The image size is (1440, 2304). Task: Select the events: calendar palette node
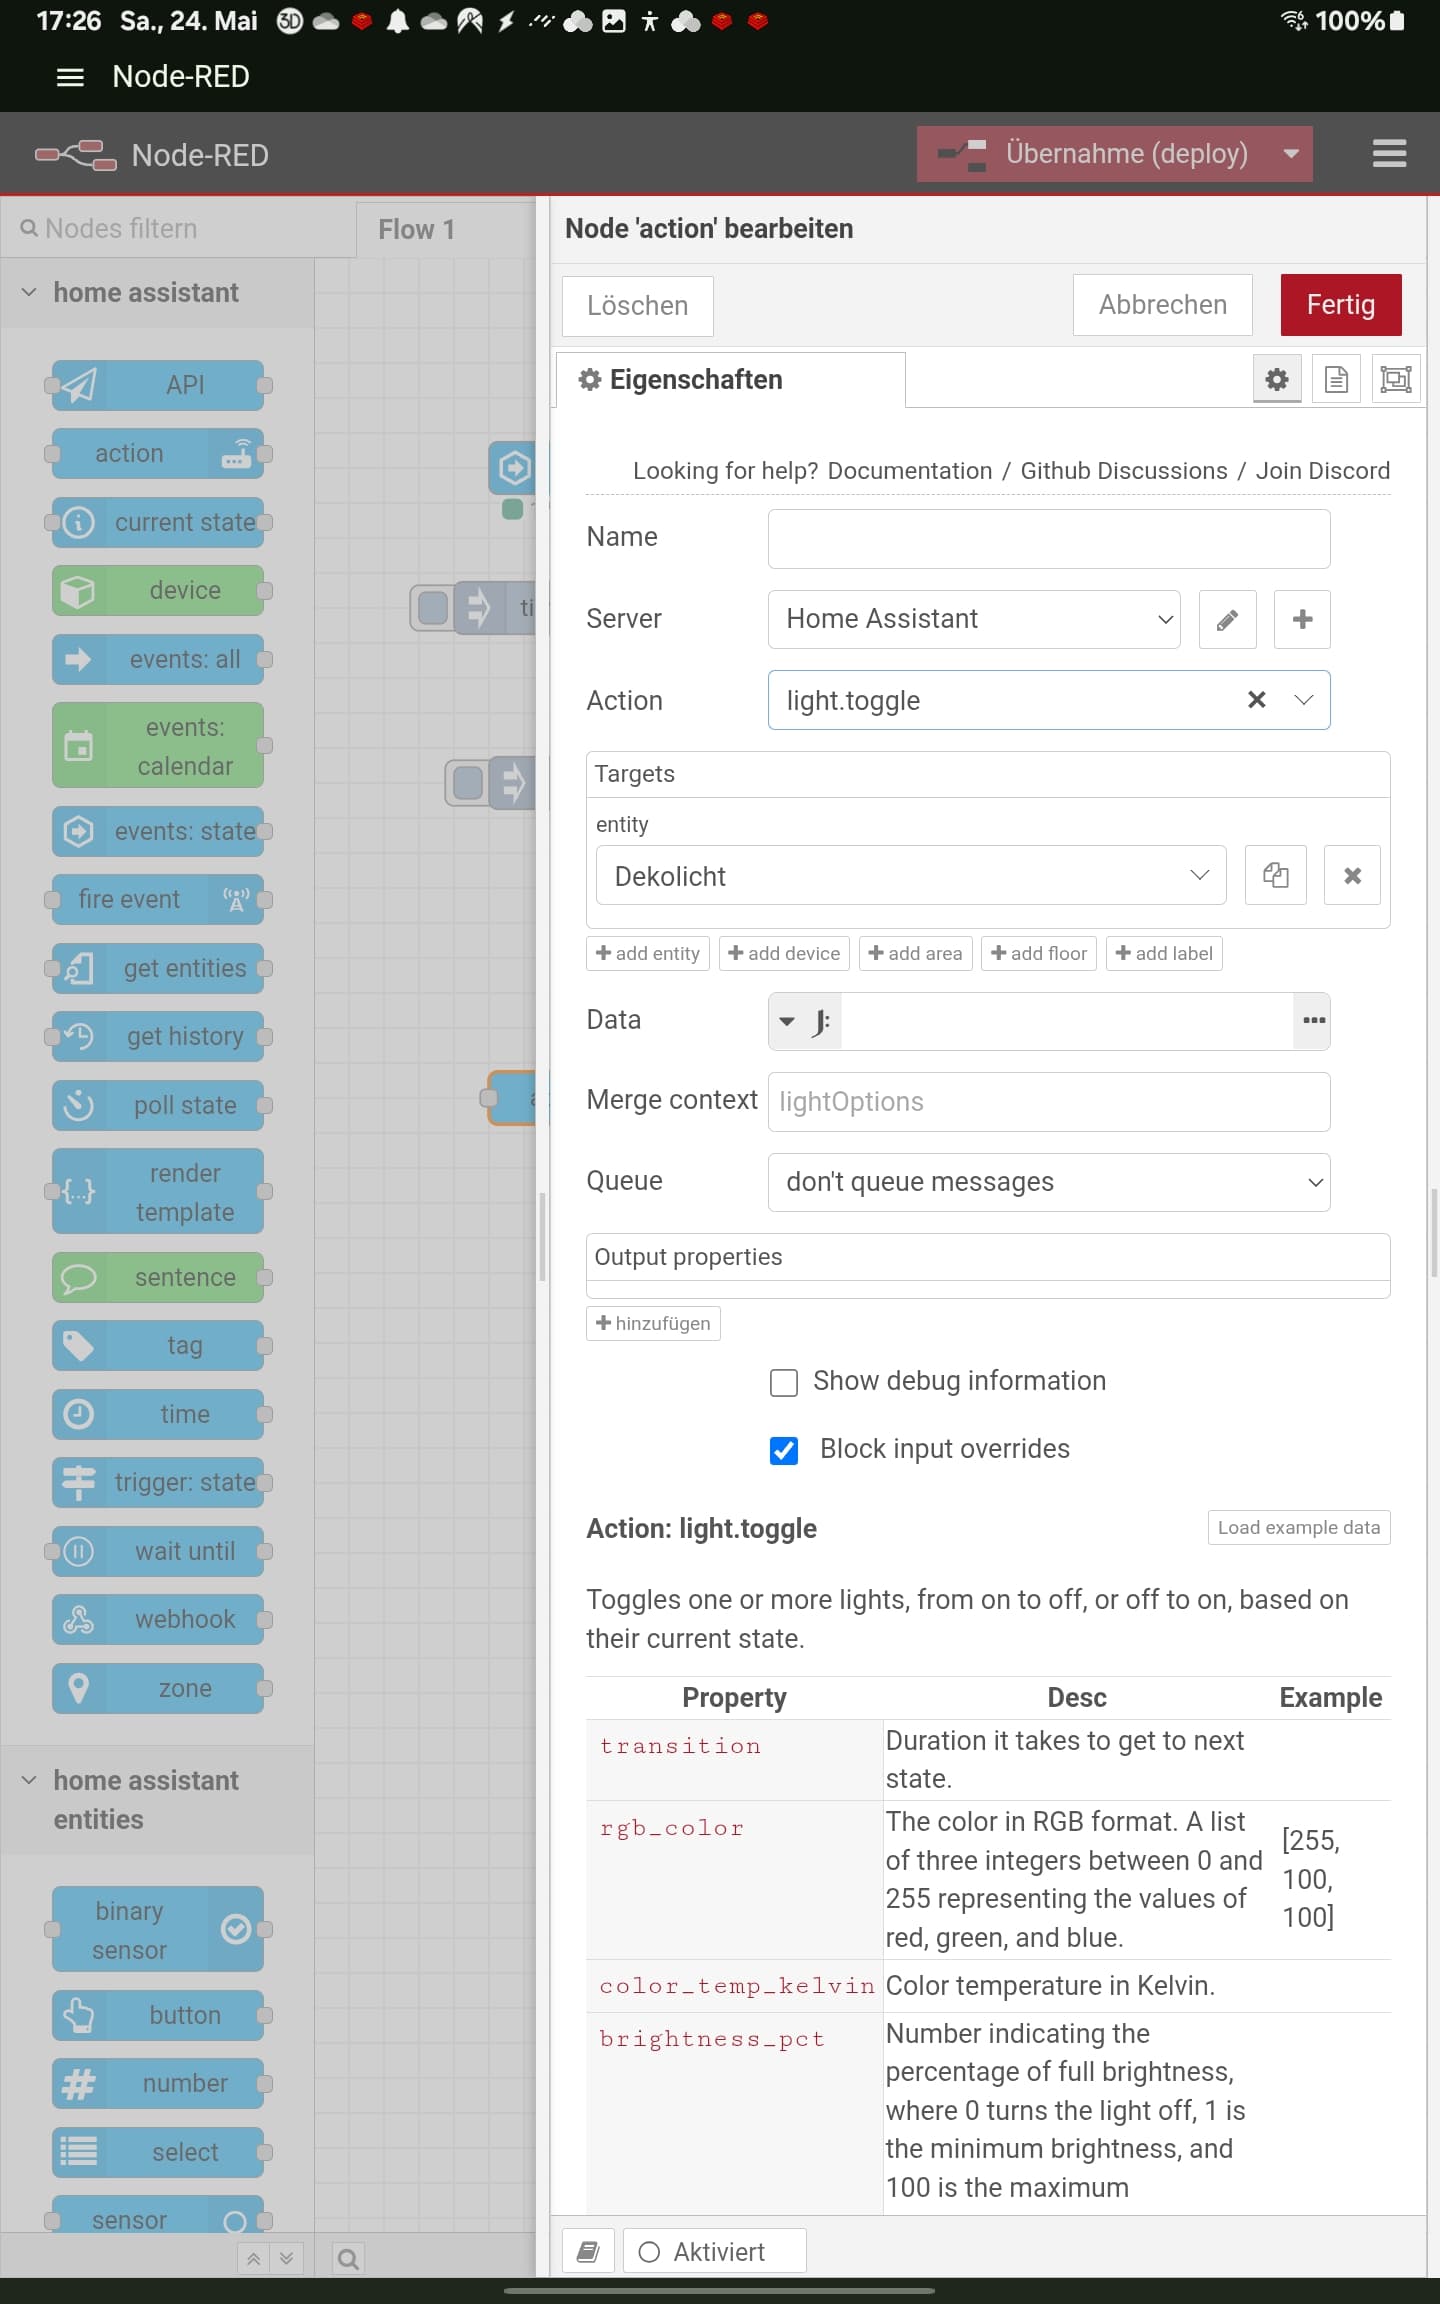pos(158,746)
